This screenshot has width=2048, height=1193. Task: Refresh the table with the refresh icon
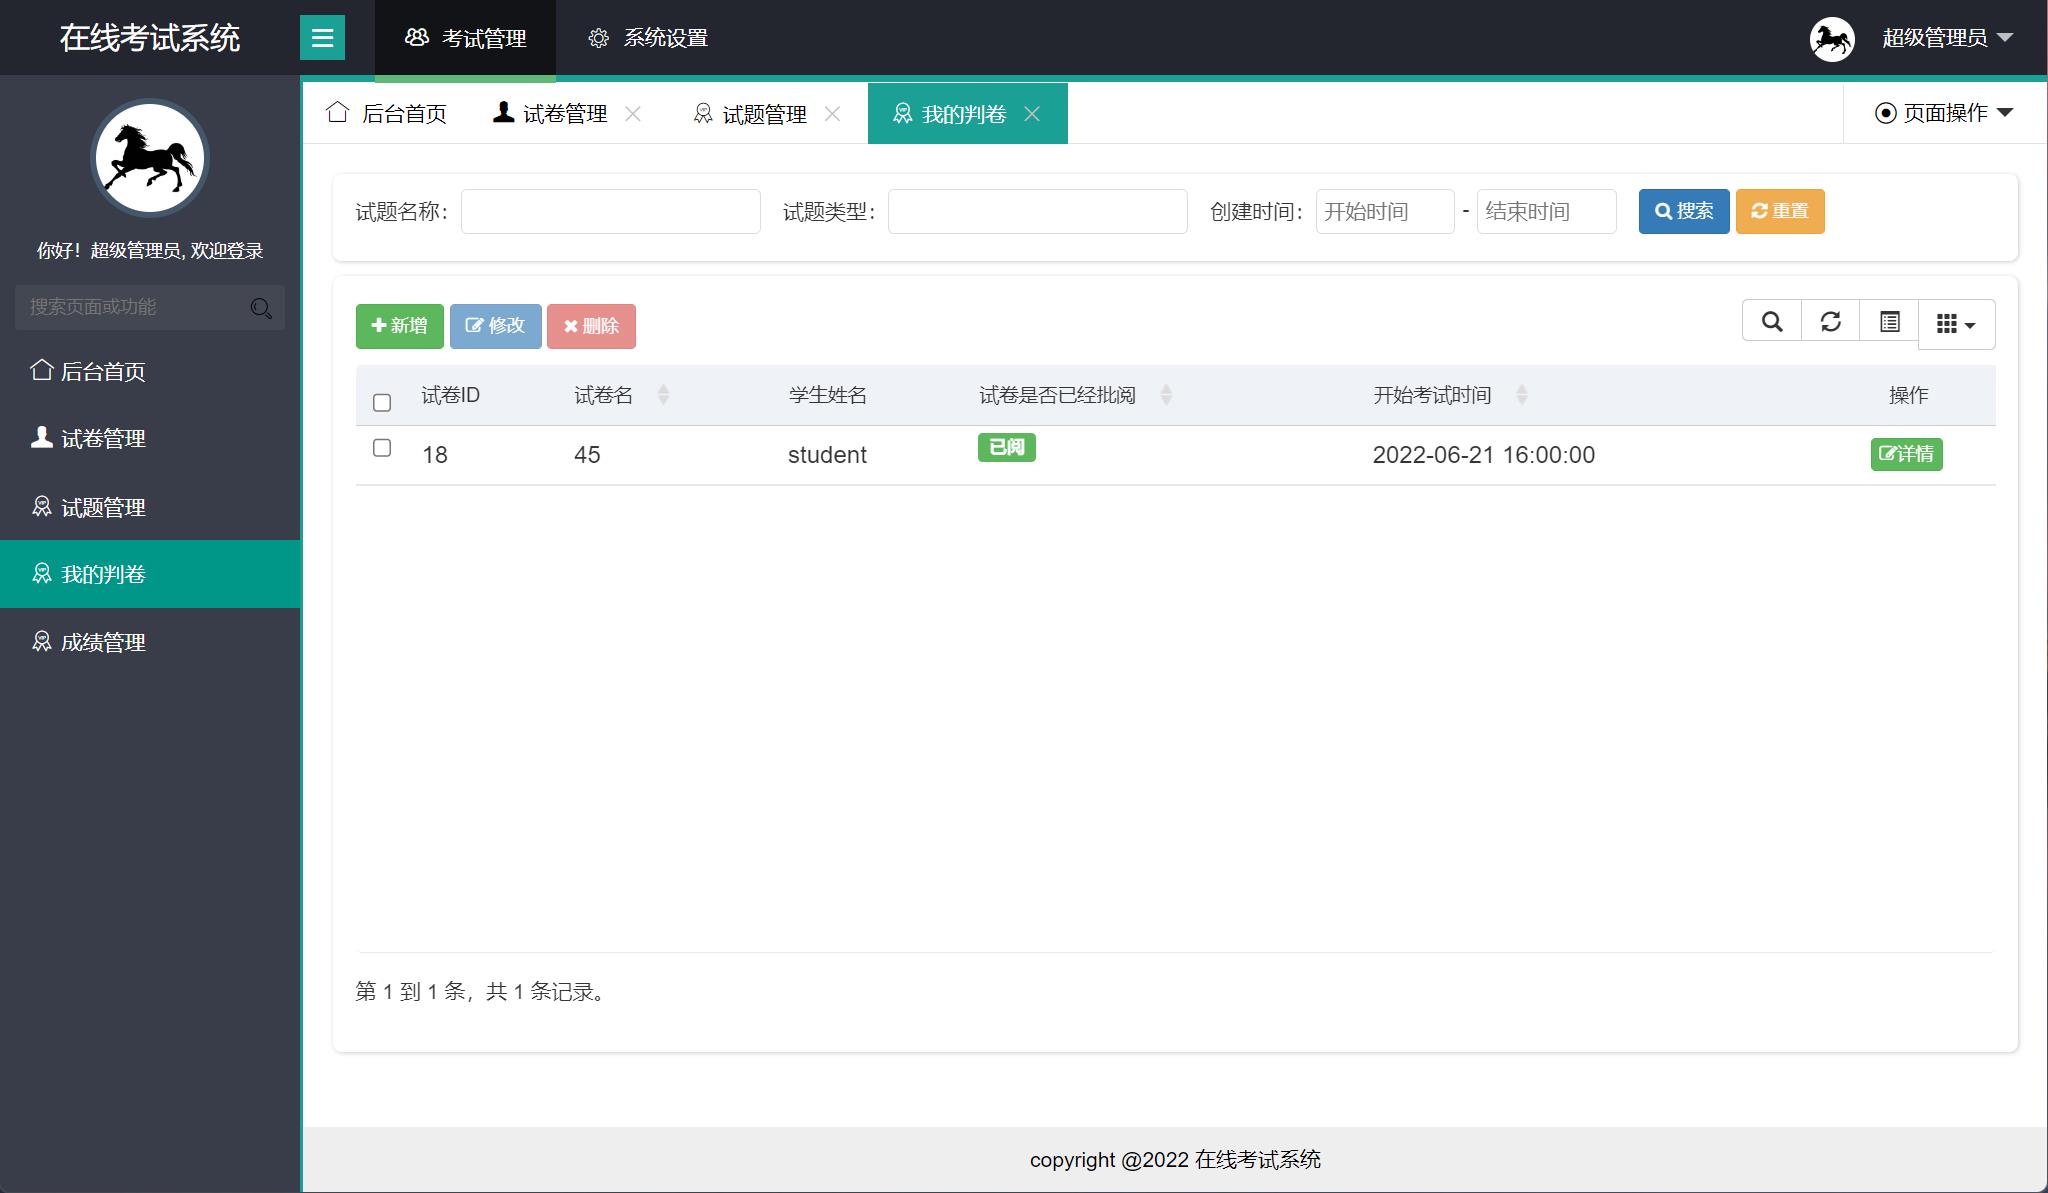[1831, 322]
